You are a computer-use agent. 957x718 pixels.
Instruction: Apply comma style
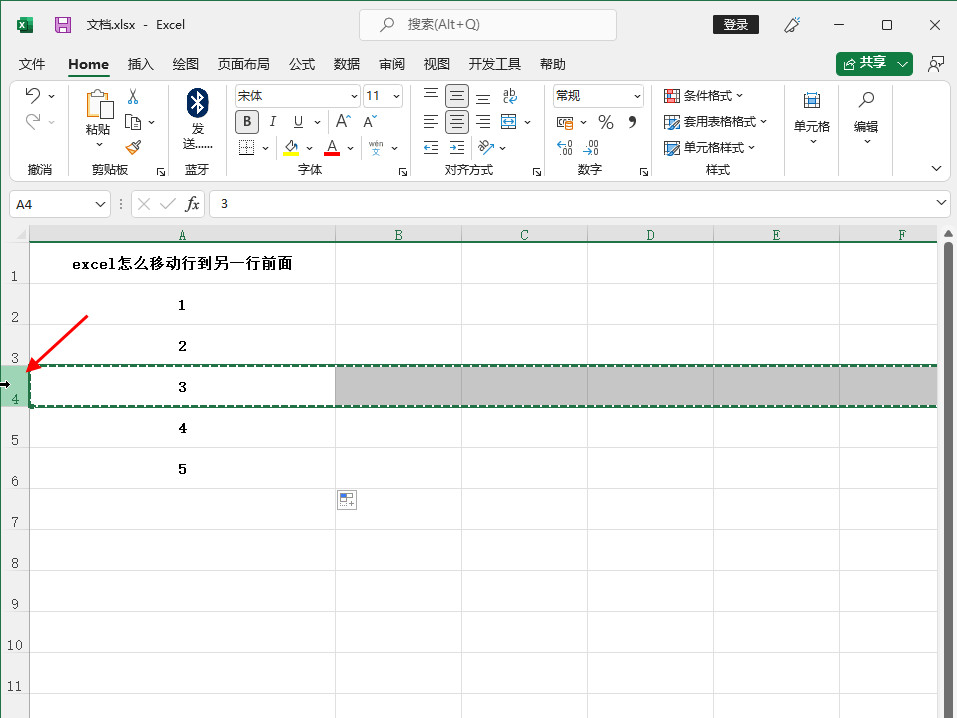pyautogui.click(x=632, y=122)
